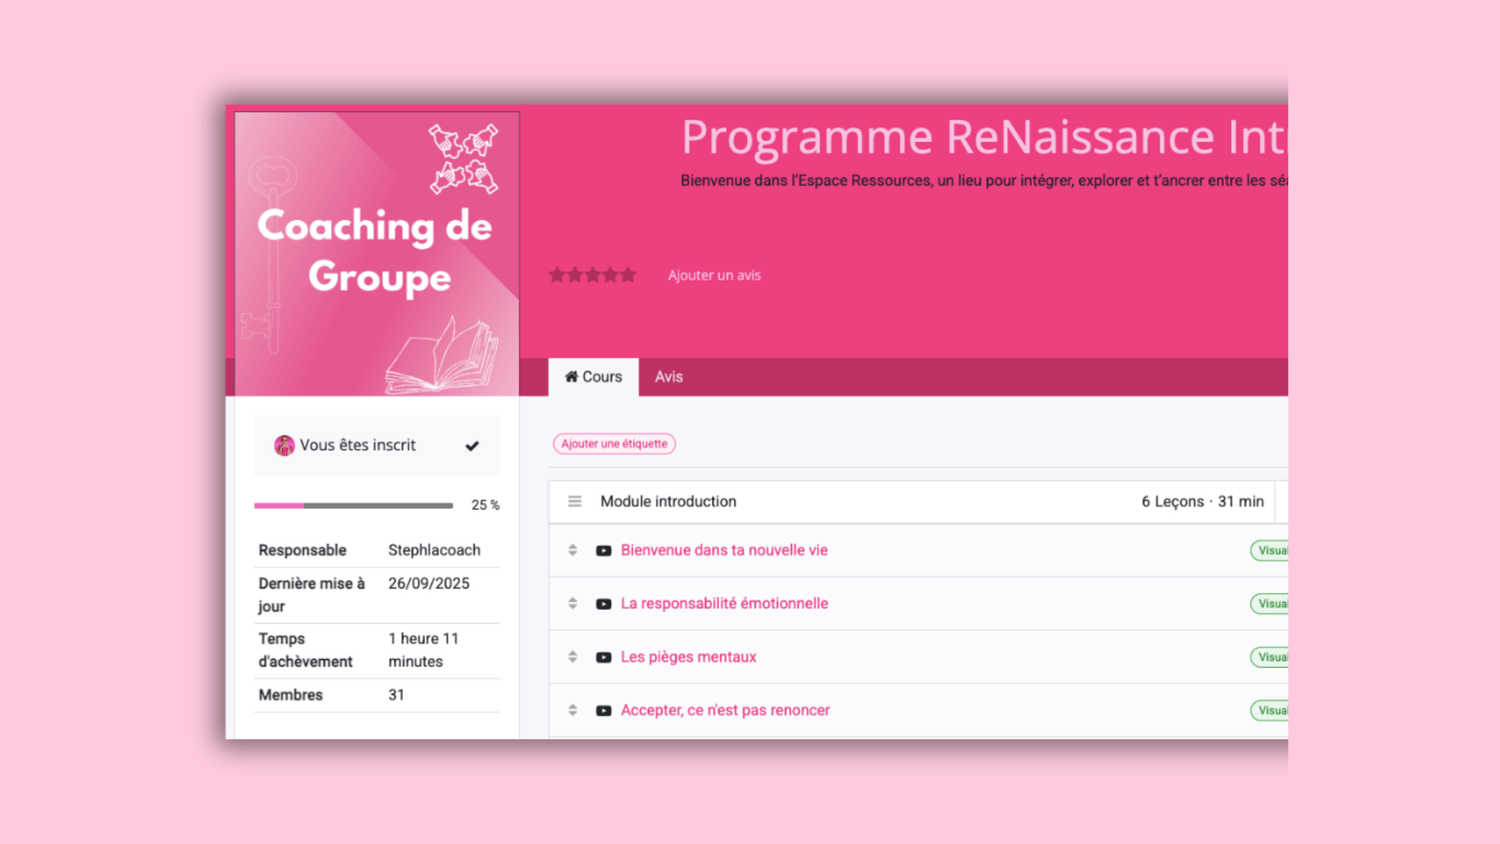The image size is (1500, 844).
Task: Click the Ajouter un avis link
Action: (x=714, y=275)
